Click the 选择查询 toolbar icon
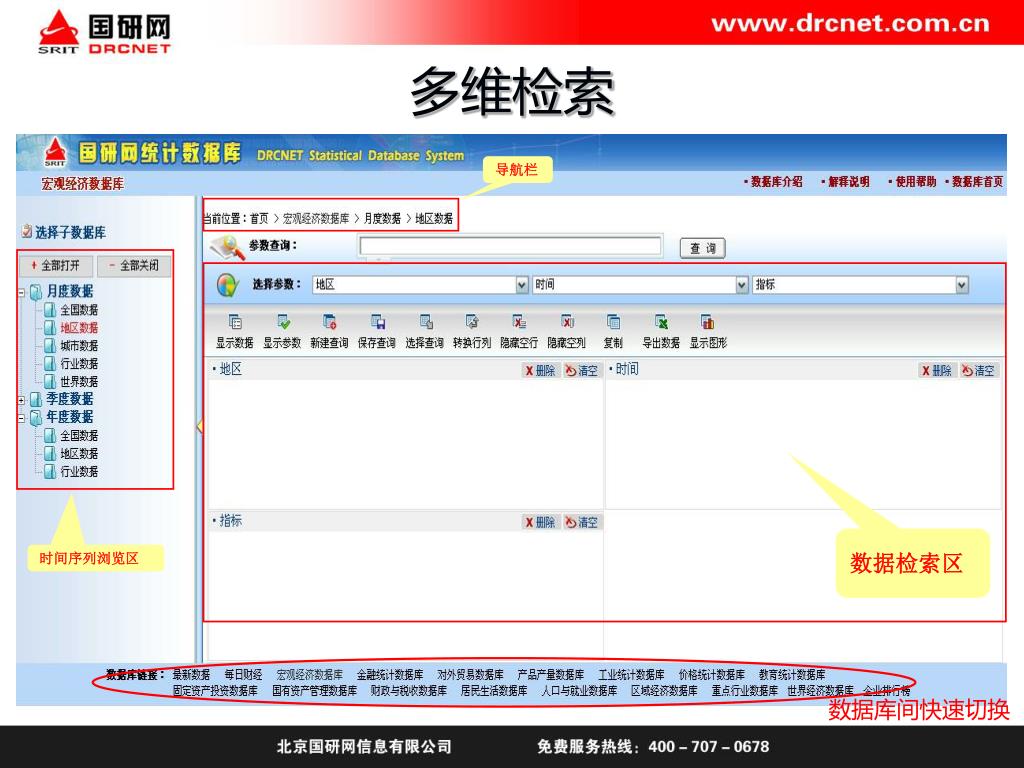Image resolution: width=1024 pixels, height=768 pixels. tap(425, 322)
